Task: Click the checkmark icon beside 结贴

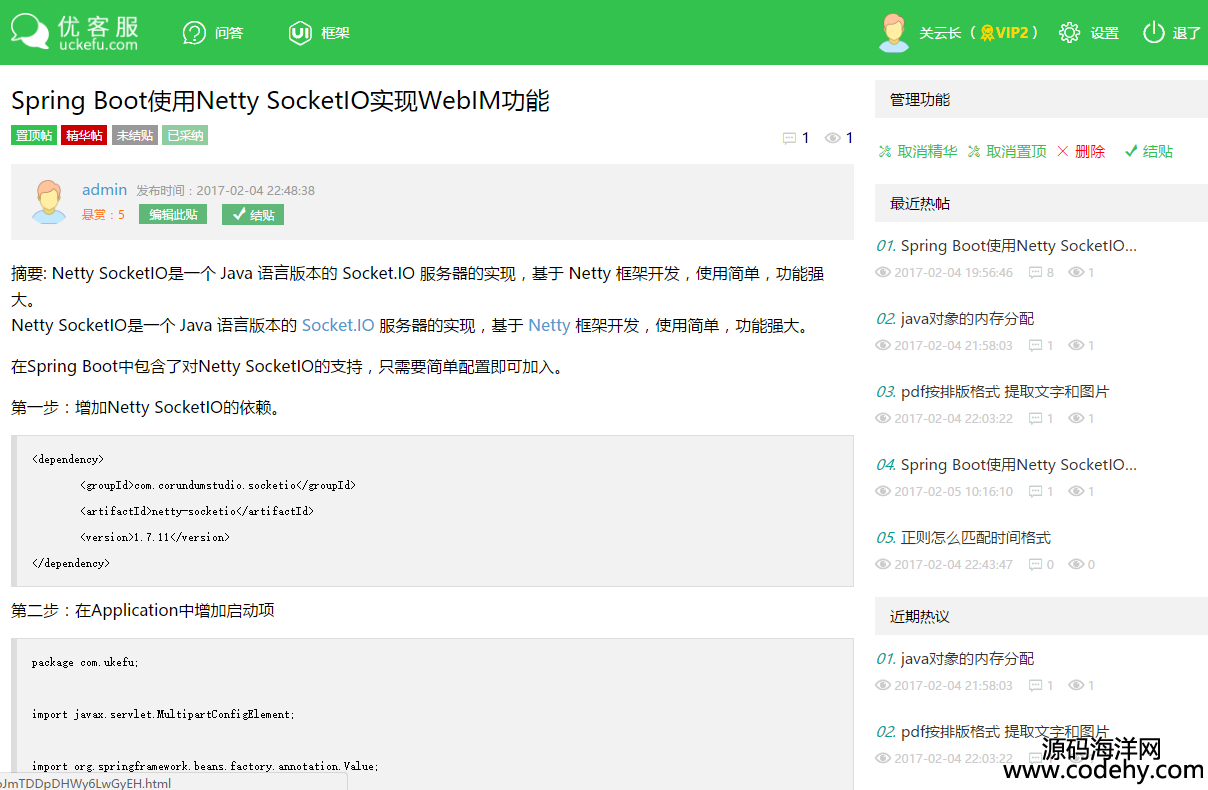Action: tap(1131, 152)
